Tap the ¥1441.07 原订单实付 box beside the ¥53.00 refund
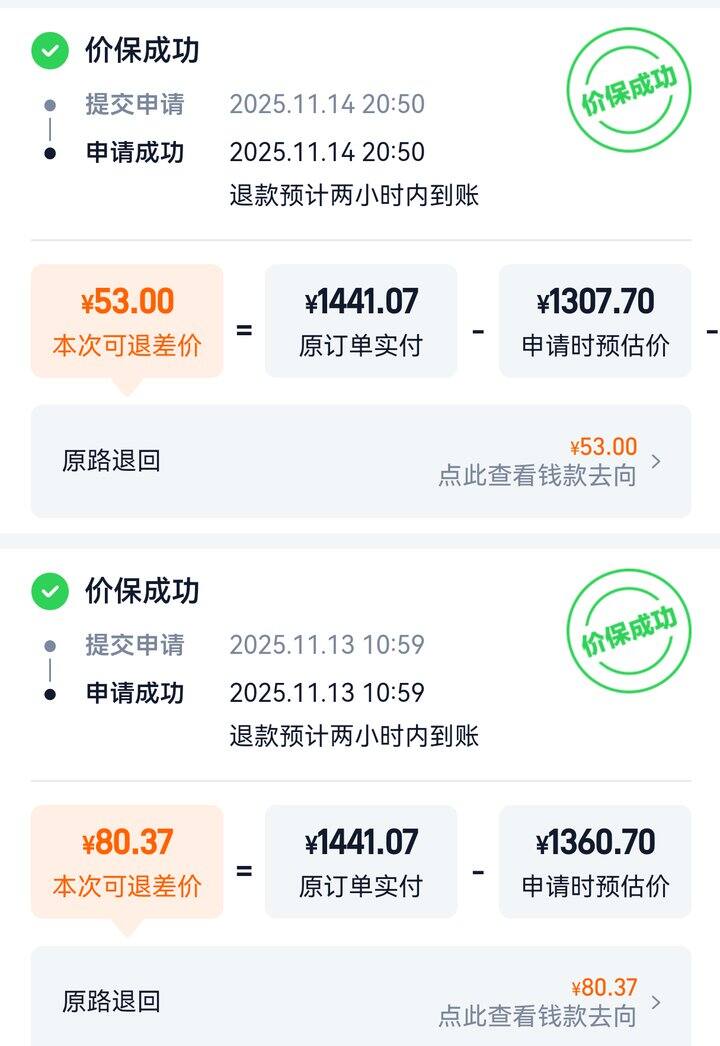The image size is (720, 1046). click(361, 321)
